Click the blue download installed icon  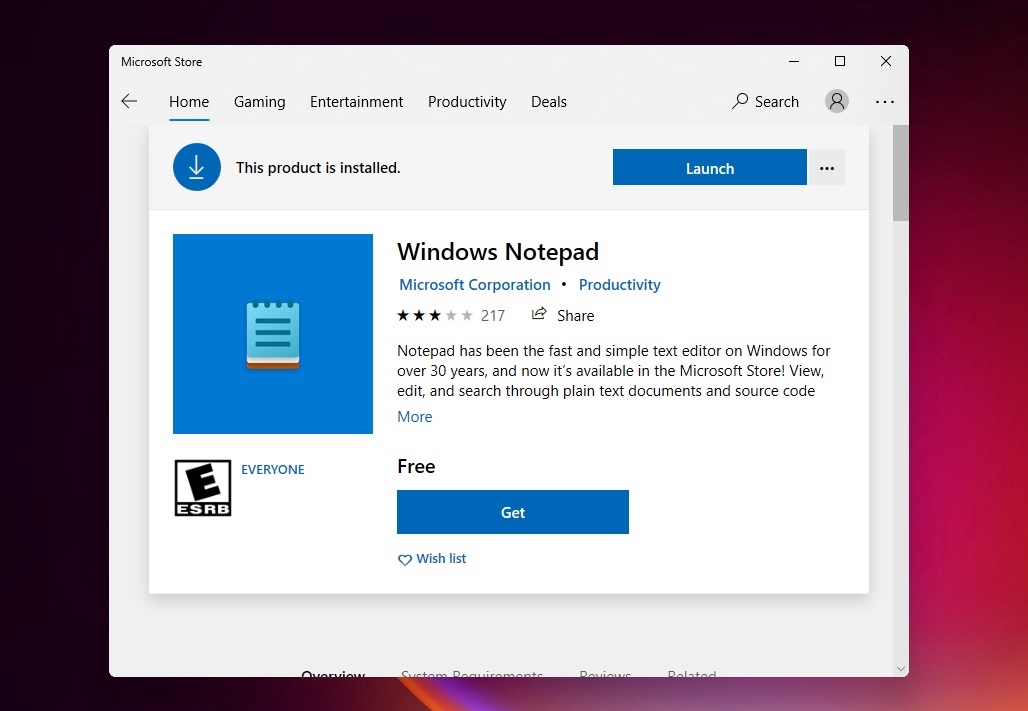(x=196, y=167)
